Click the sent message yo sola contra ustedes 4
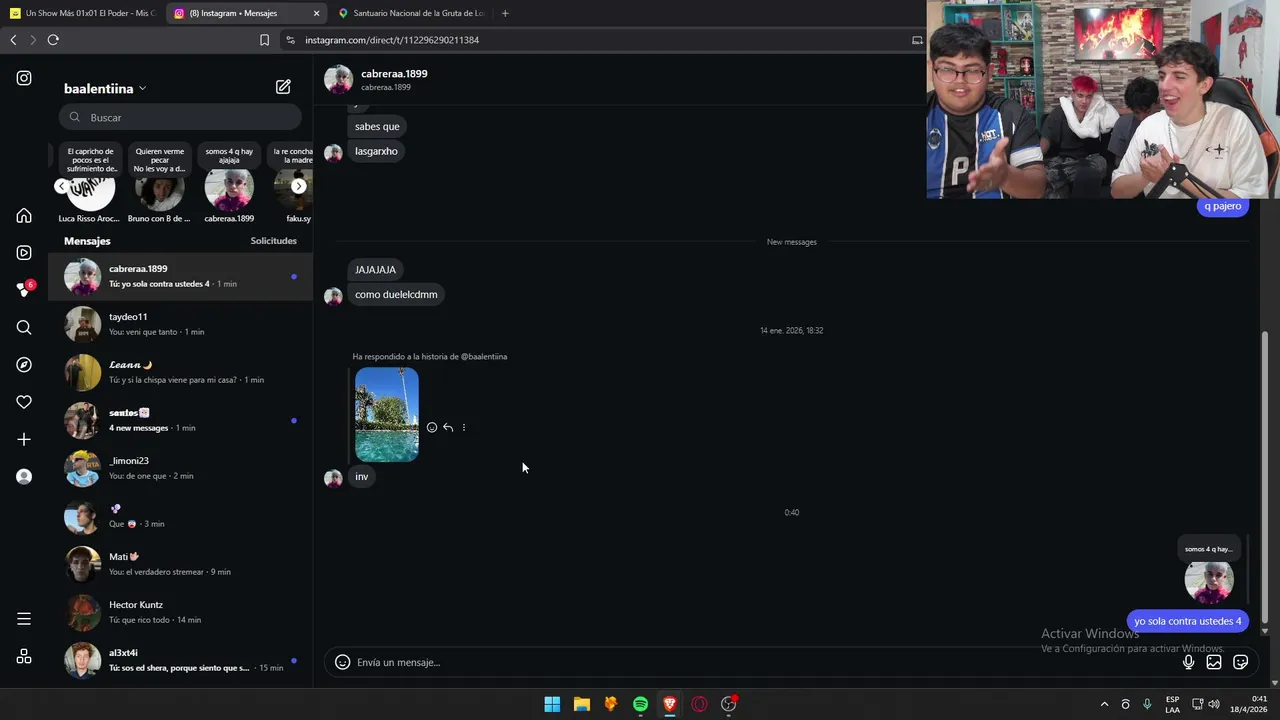Image resolution: width=1280 pixels, height=720 pixels. tap(1188, 621)
